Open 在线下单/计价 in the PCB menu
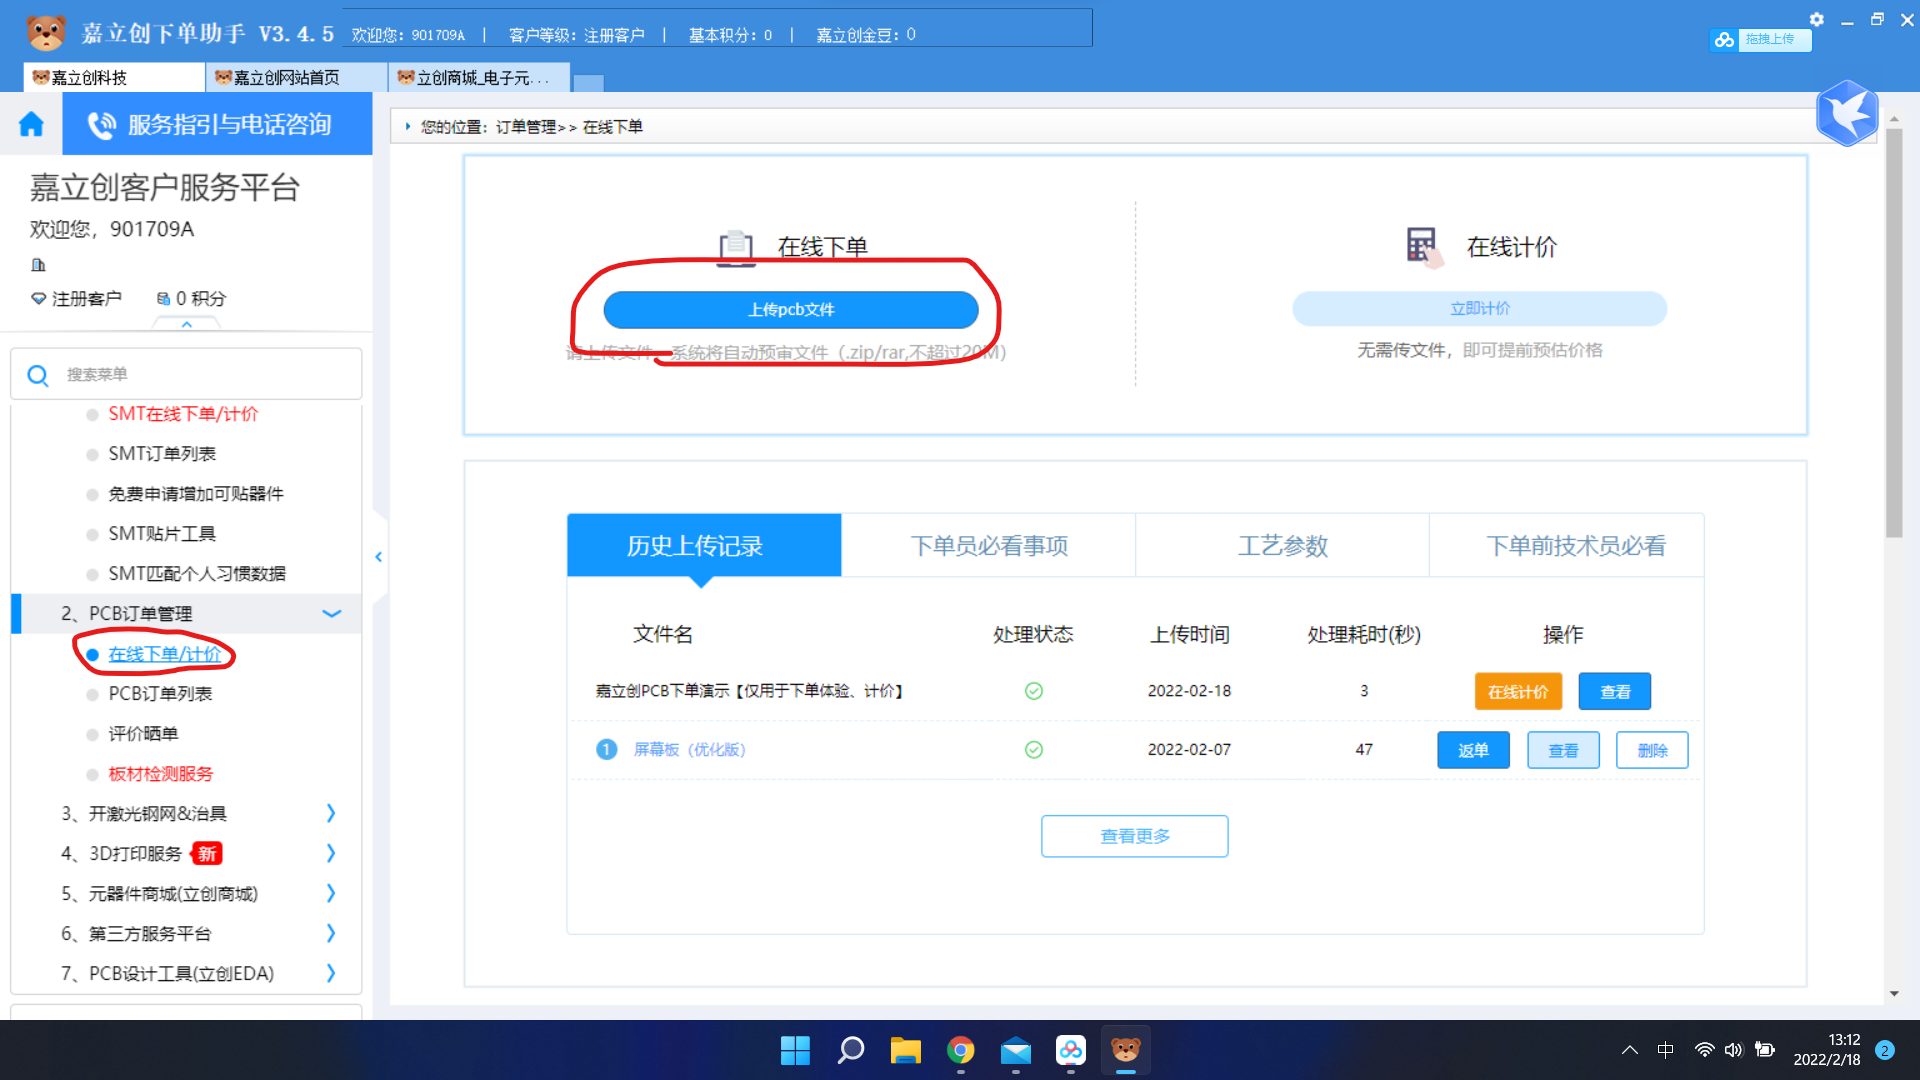The width and height of the screenshot is (1920, 1080). tap(165, 654)
